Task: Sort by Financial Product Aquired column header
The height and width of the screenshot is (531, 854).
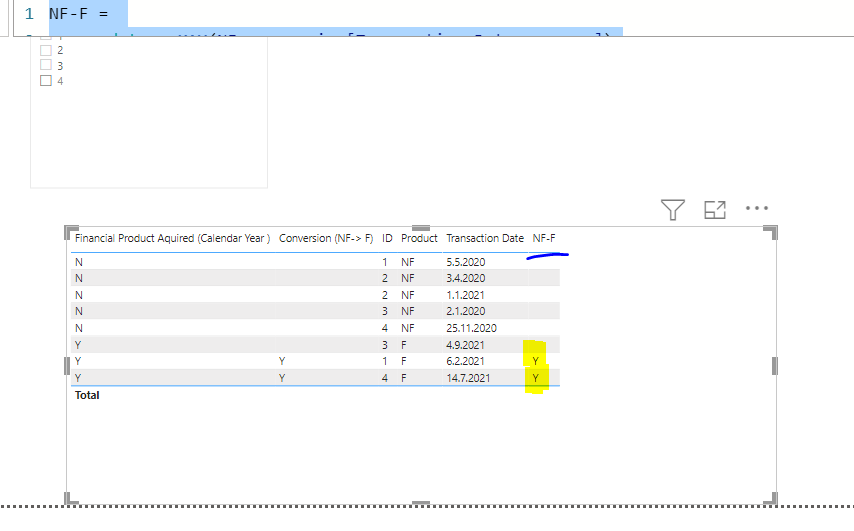Action: tap(172, 239)
